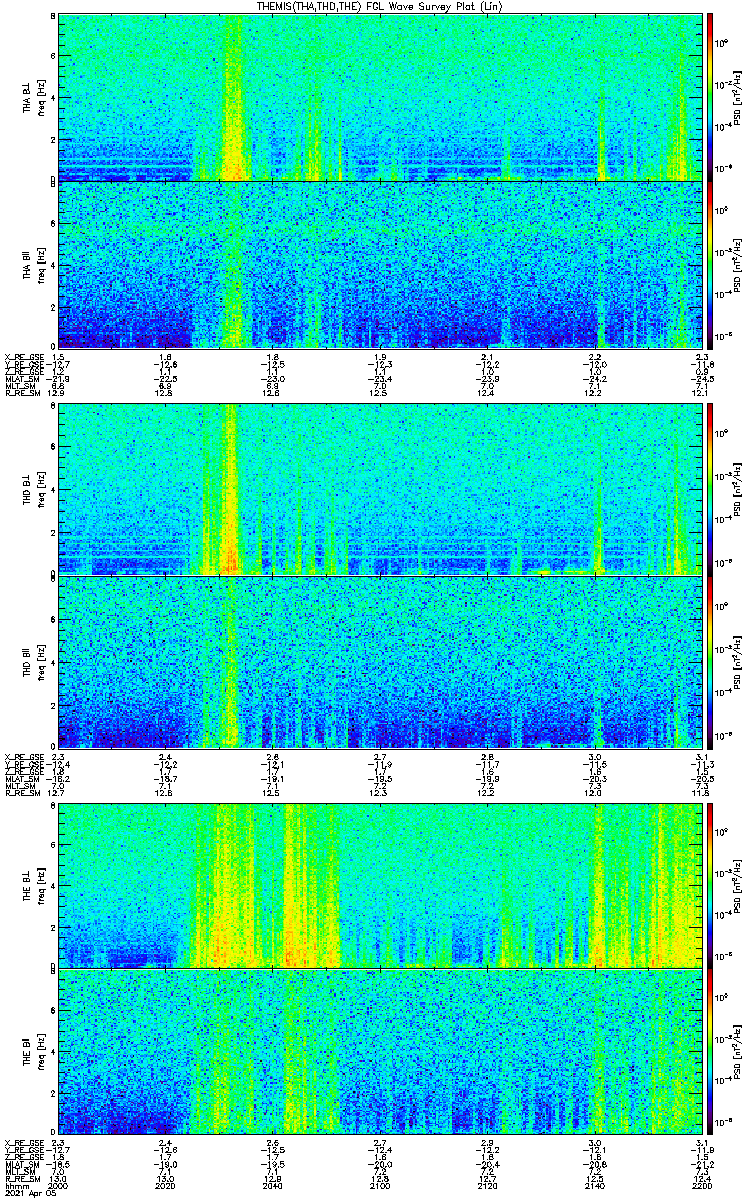This screenshot has height=1200, width=750.
Task: Click the 'hhmm' time axis label
Action: point(16,1186)
